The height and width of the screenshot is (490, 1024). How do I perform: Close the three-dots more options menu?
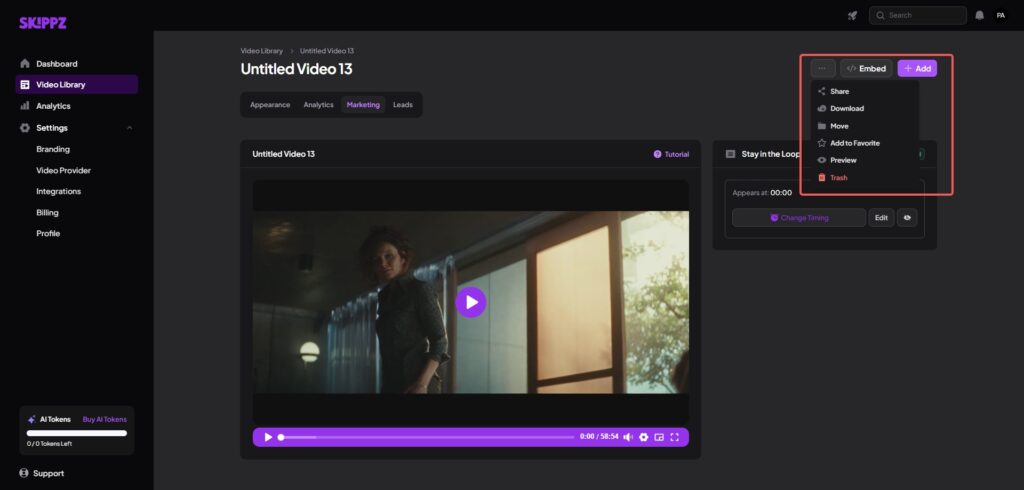coord(823,68)
